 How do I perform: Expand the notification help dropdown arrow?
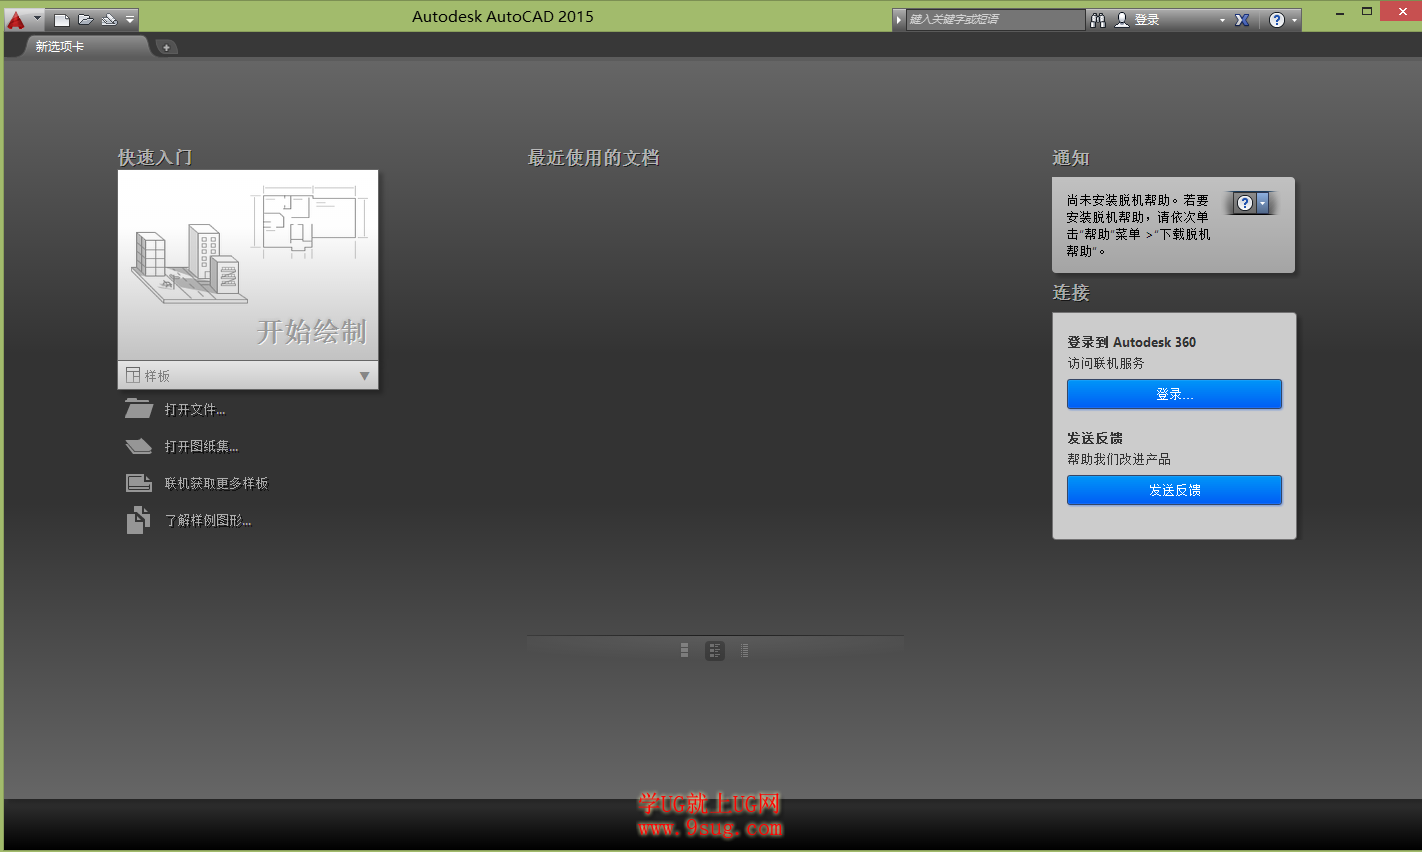coord(1263,203)
